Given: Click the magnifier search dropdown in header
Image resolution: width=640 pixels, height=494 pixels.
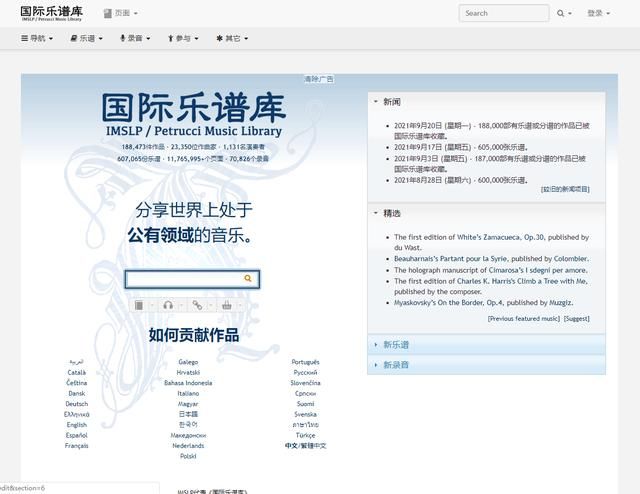Looking at the screenshot, I should point(564,13).
